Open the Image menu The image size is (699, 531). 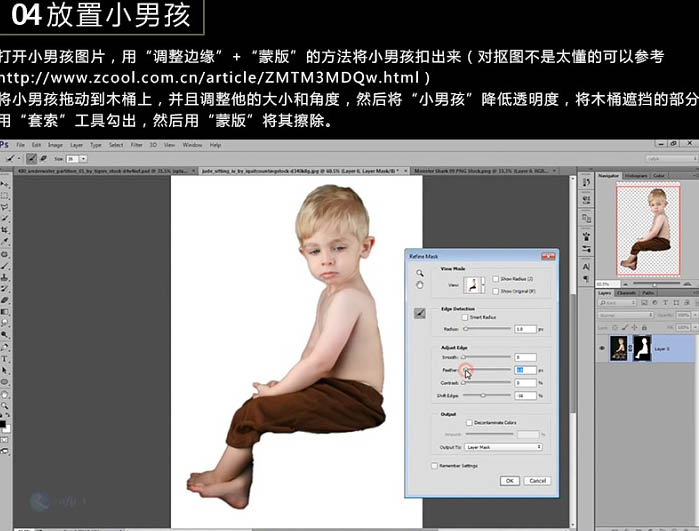click(x=55, y=145)
